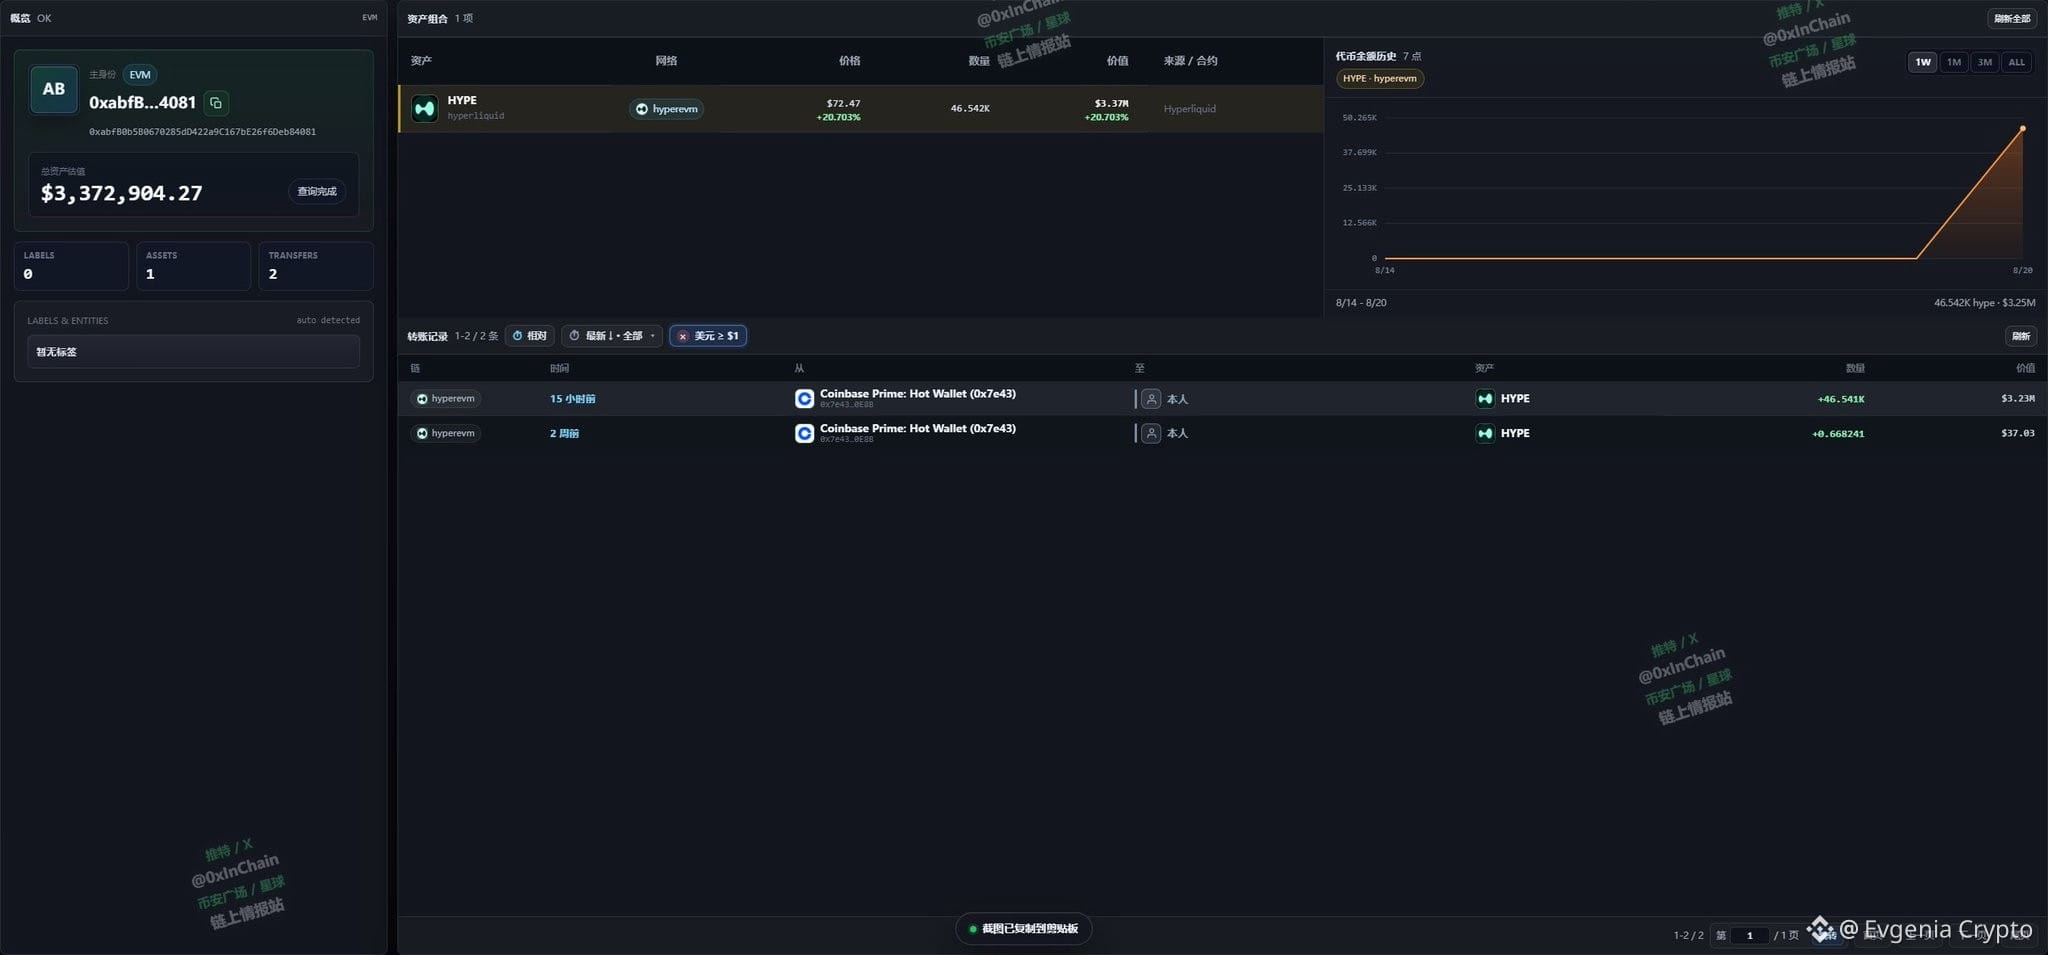Click the 刷新全部 refresh all button
This screenshot has height=955, width=2048.
(2012, 18)
